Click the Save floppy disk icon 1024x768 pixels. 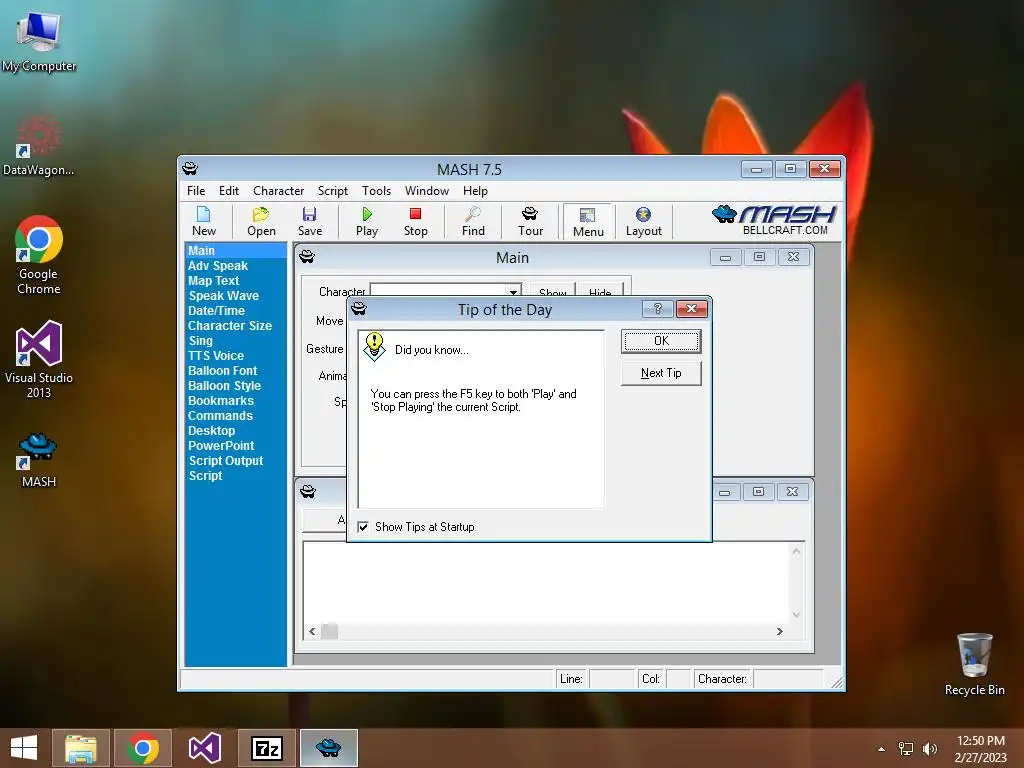point(310,221)
